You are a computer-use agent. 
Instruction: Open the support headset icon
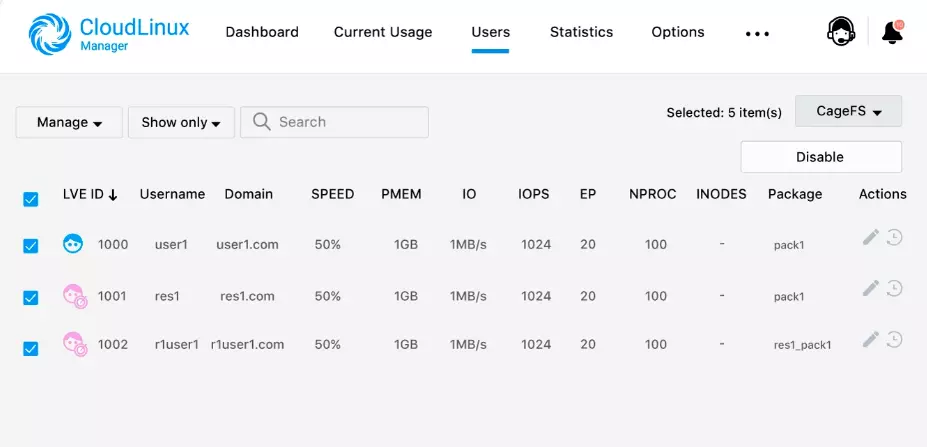(841, 32)
